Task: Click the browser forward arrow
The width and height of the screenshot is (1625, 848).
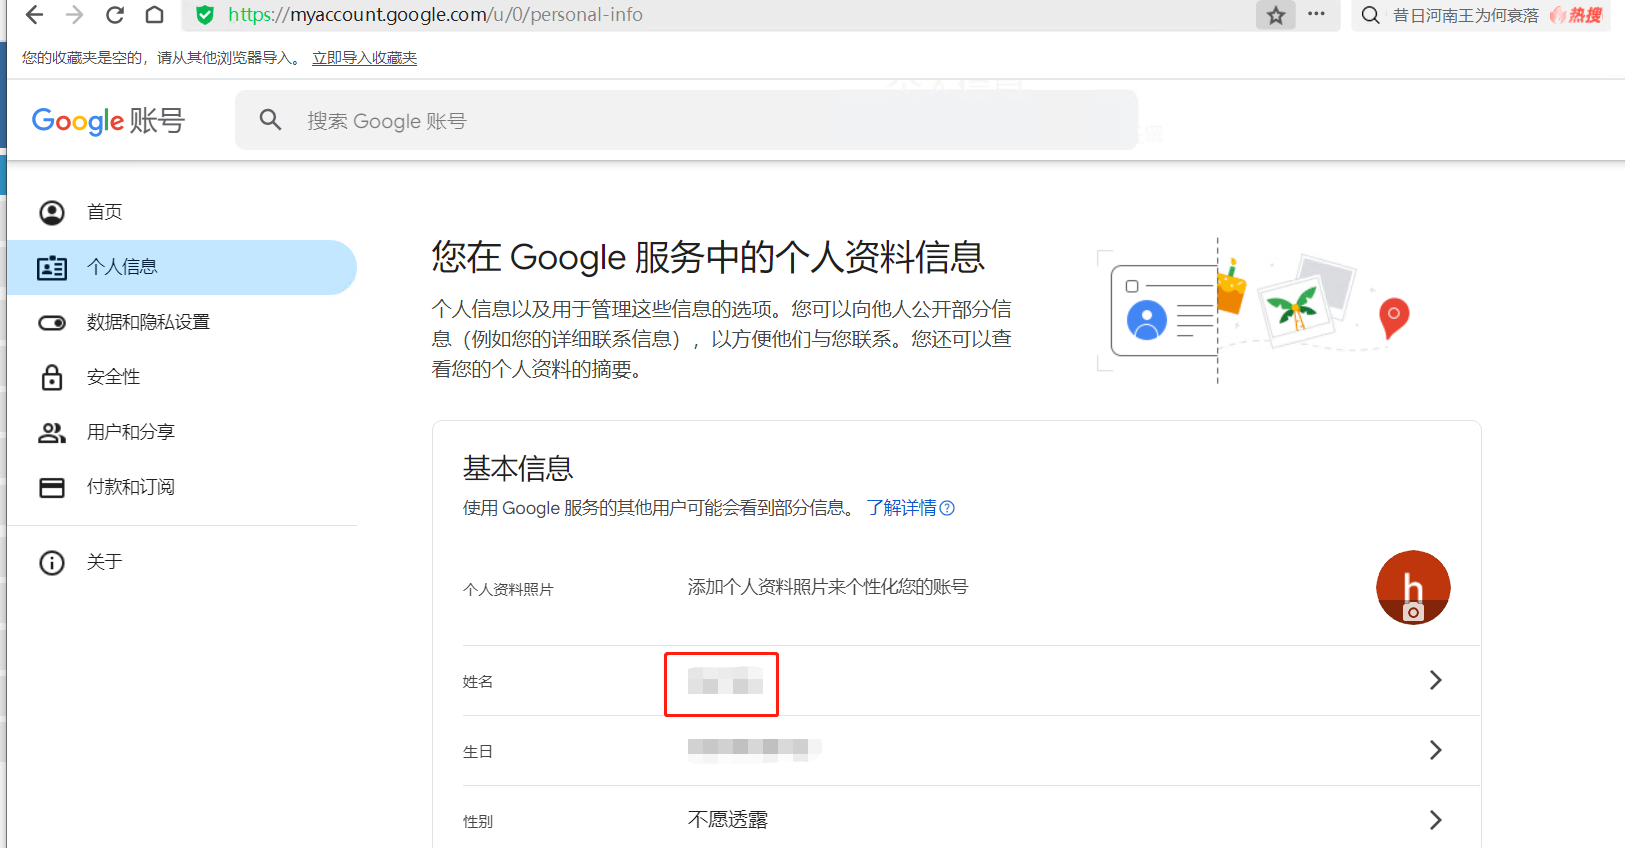Action: tap(74, 15)
